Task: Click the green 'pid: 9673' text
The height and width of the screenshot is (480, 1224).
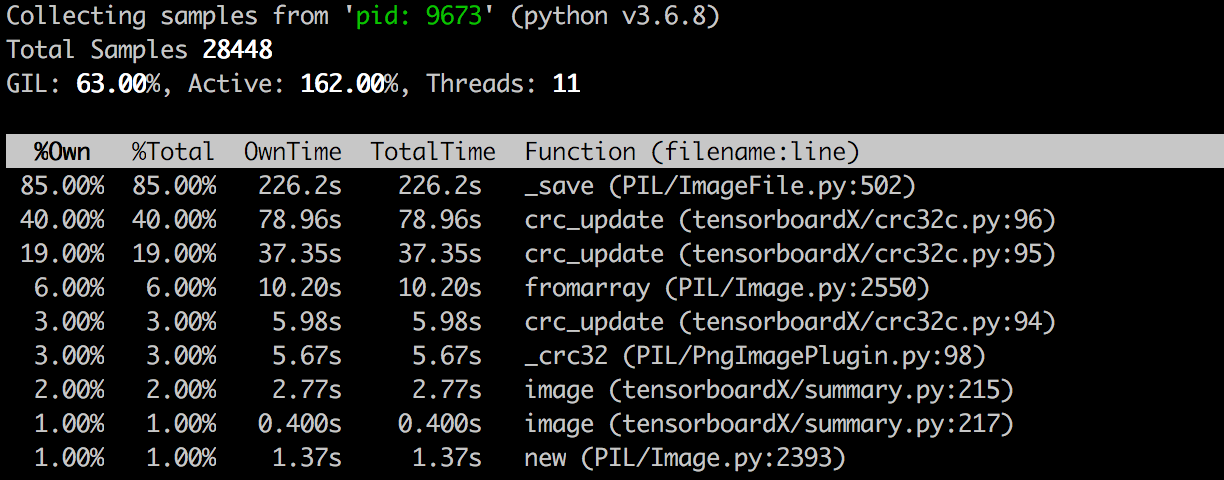Action: [420, 16]
